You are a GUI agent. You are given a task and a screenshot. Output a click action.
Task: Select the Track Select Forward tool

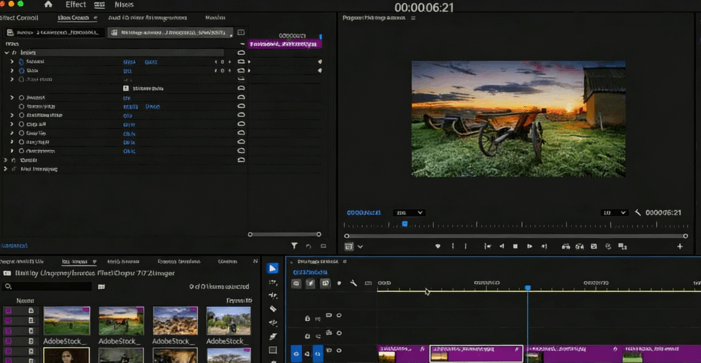pos(273,283)
